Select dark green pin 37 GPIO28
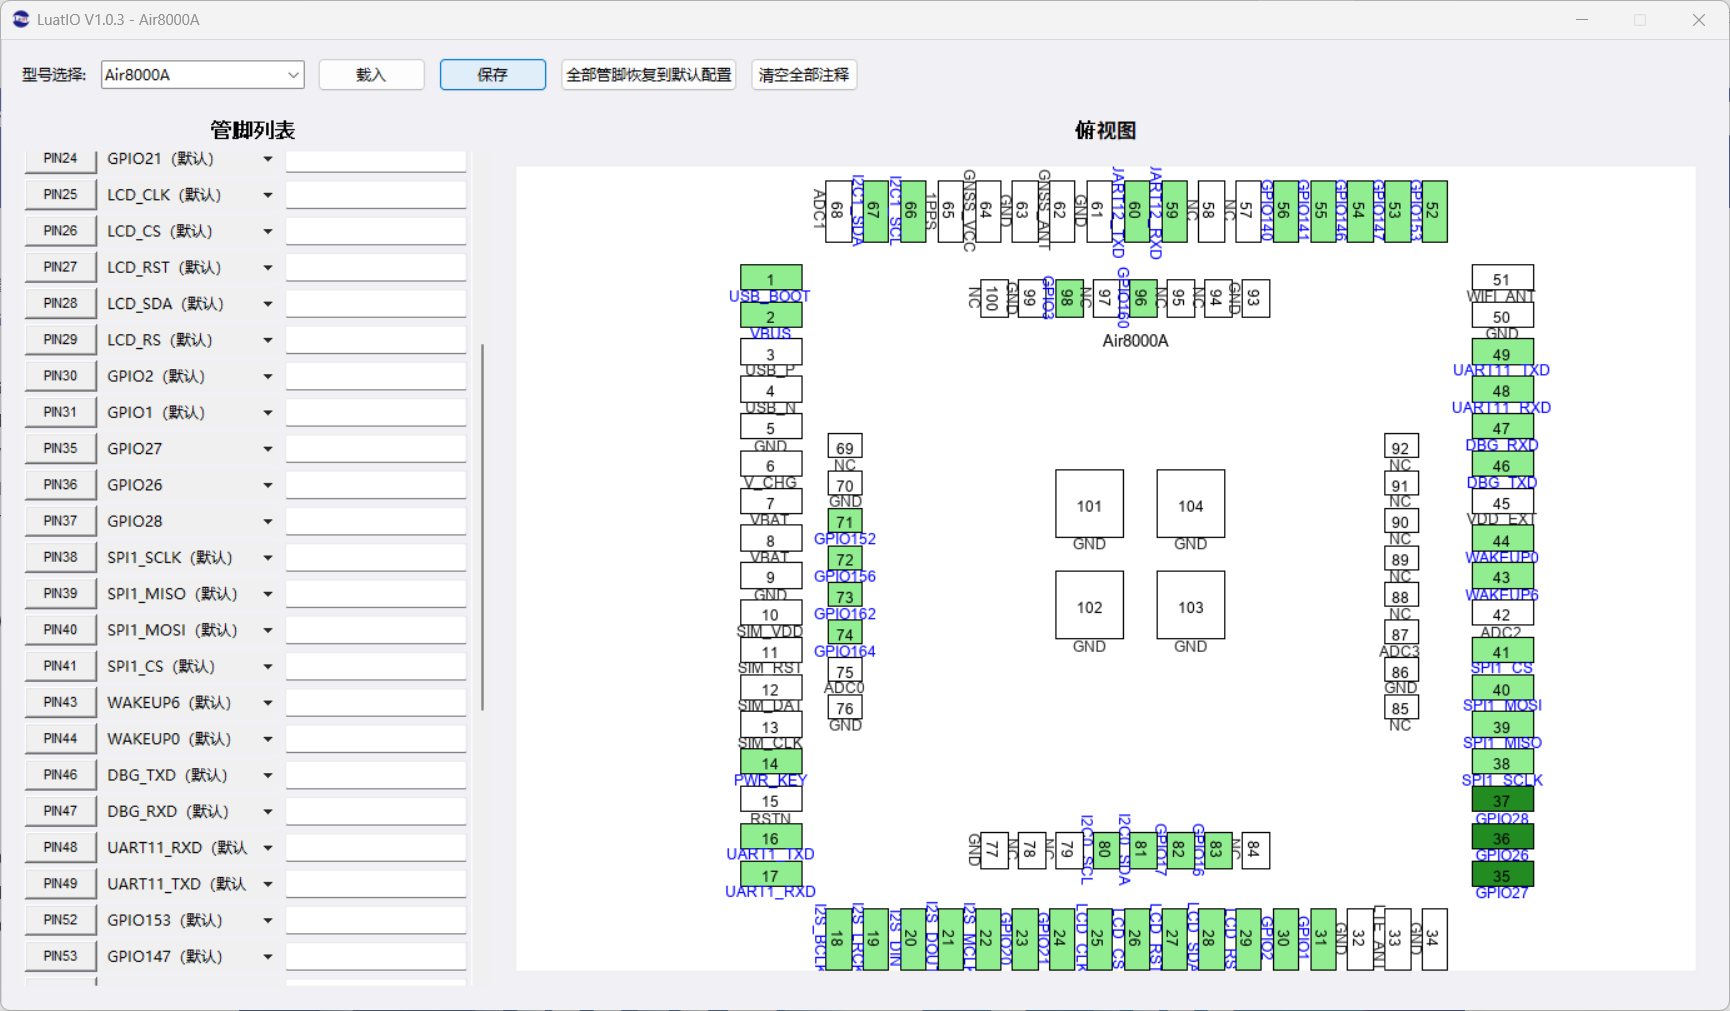This screenshot has width=1730, height=1011. [1502, 799]
